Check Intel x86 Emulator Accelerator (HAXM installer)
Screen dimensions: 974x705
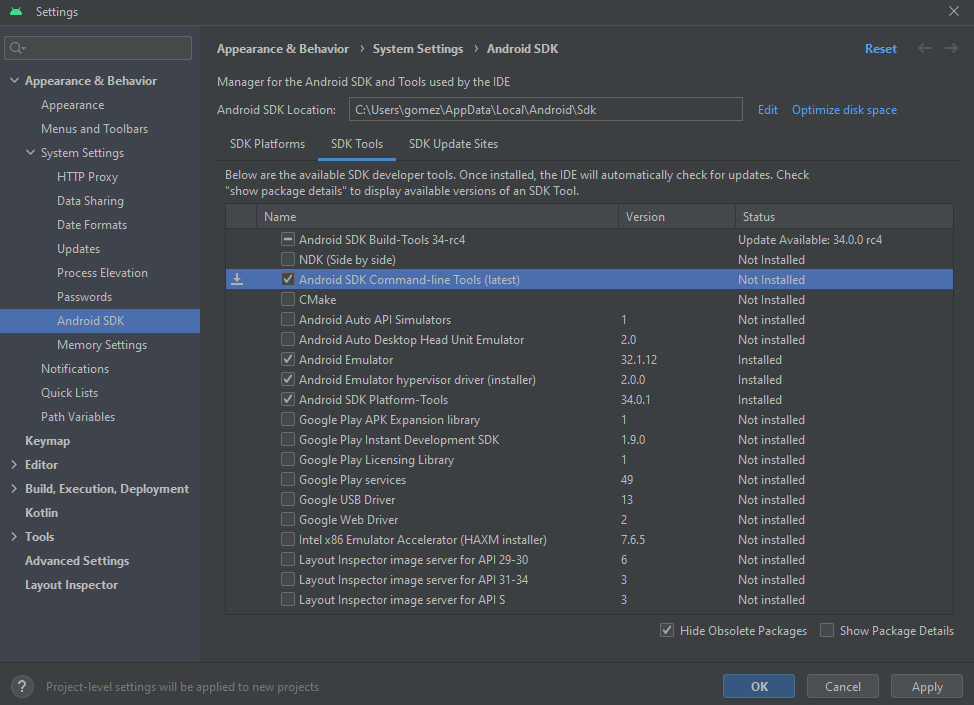[x=288, y=539]
